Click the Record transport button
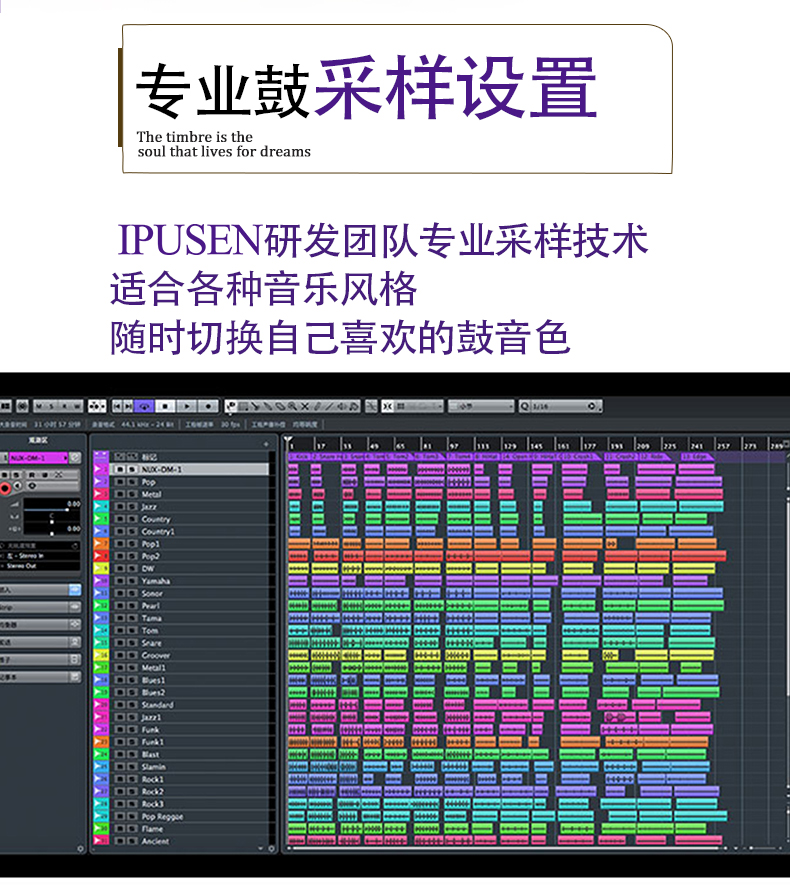The height and width of the screenshot is (896, 790). tap(208, 406)
